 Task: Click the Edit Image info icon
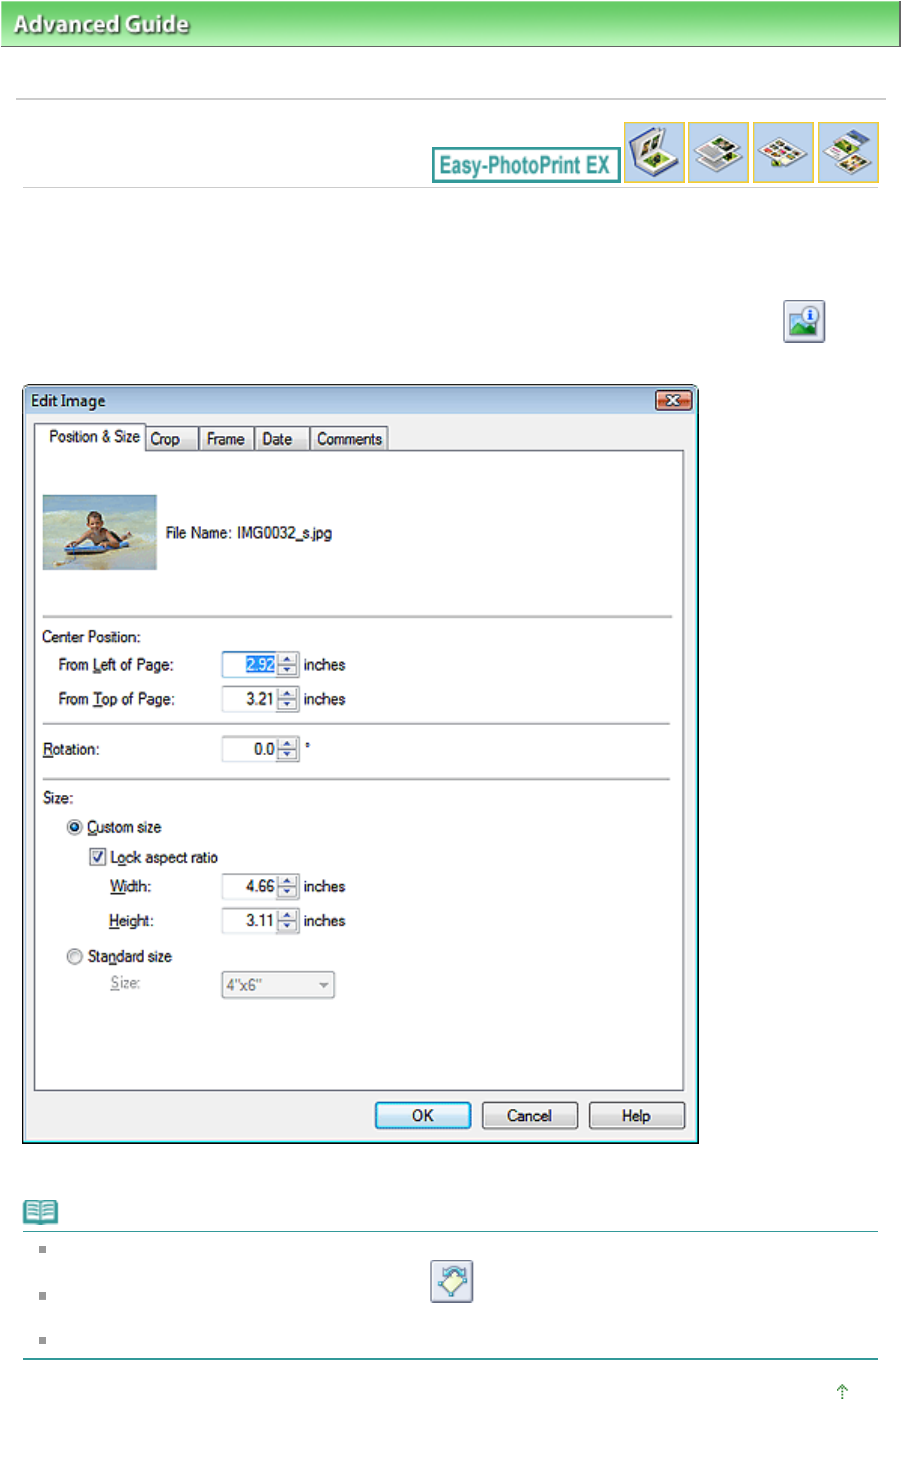(804, 322)
